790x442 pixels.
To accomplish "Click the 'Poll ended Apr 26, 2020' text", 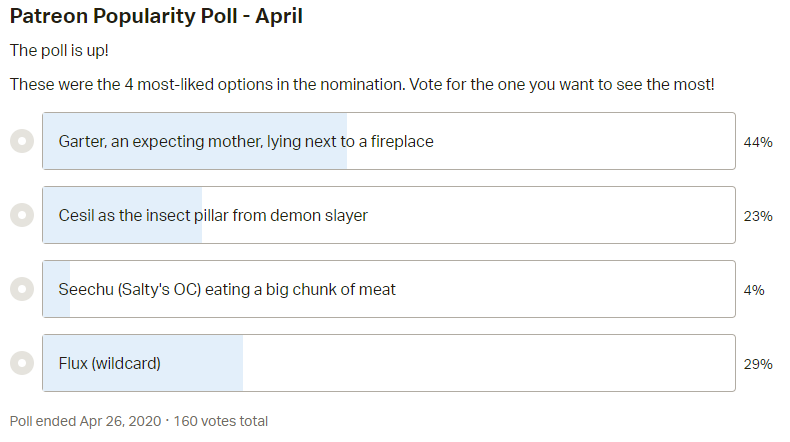I will [x=83, y=421].
